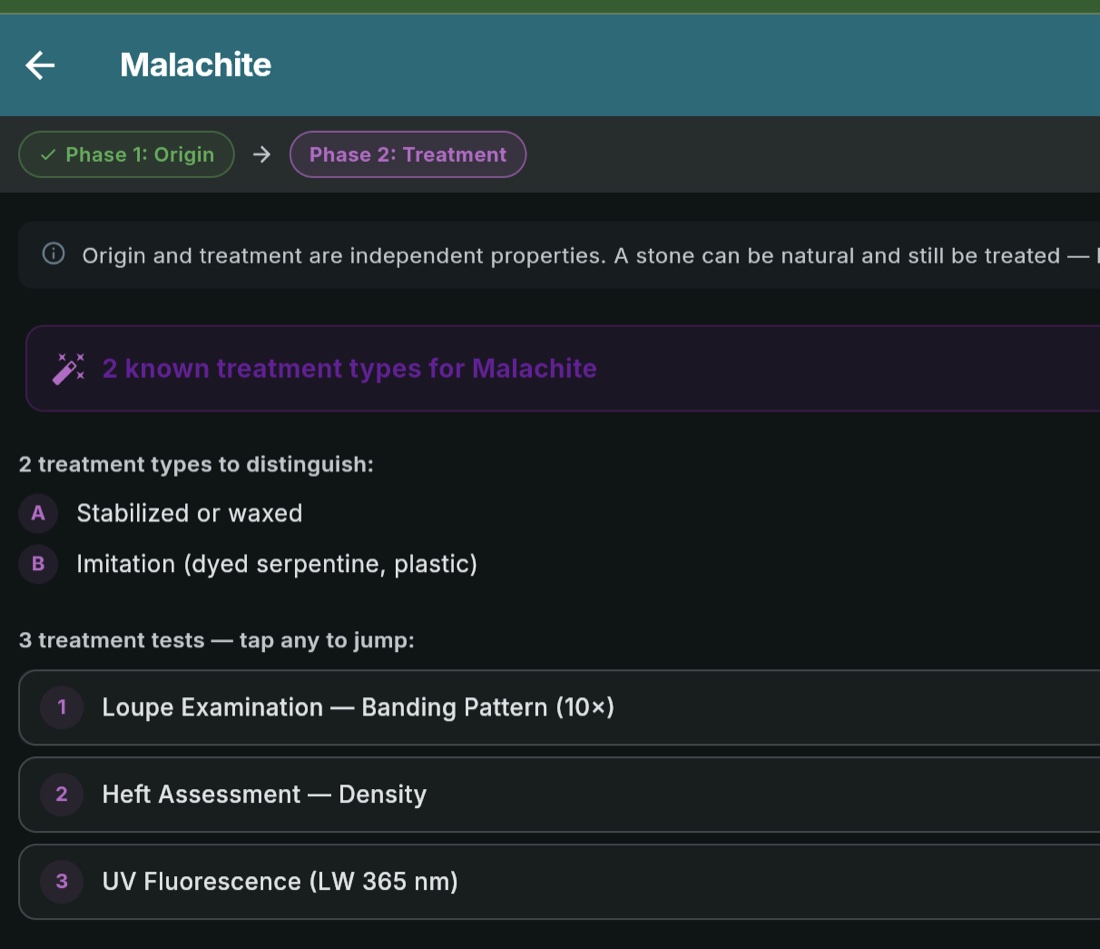Select the Phase 1: Origin chip

126,154
